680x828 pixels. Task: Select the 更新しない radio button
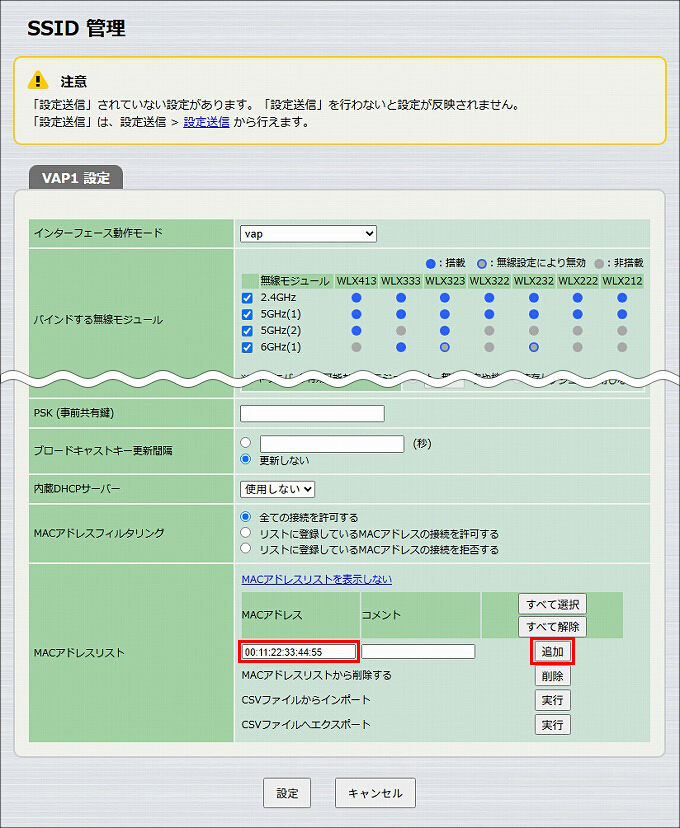click(245, 459)
